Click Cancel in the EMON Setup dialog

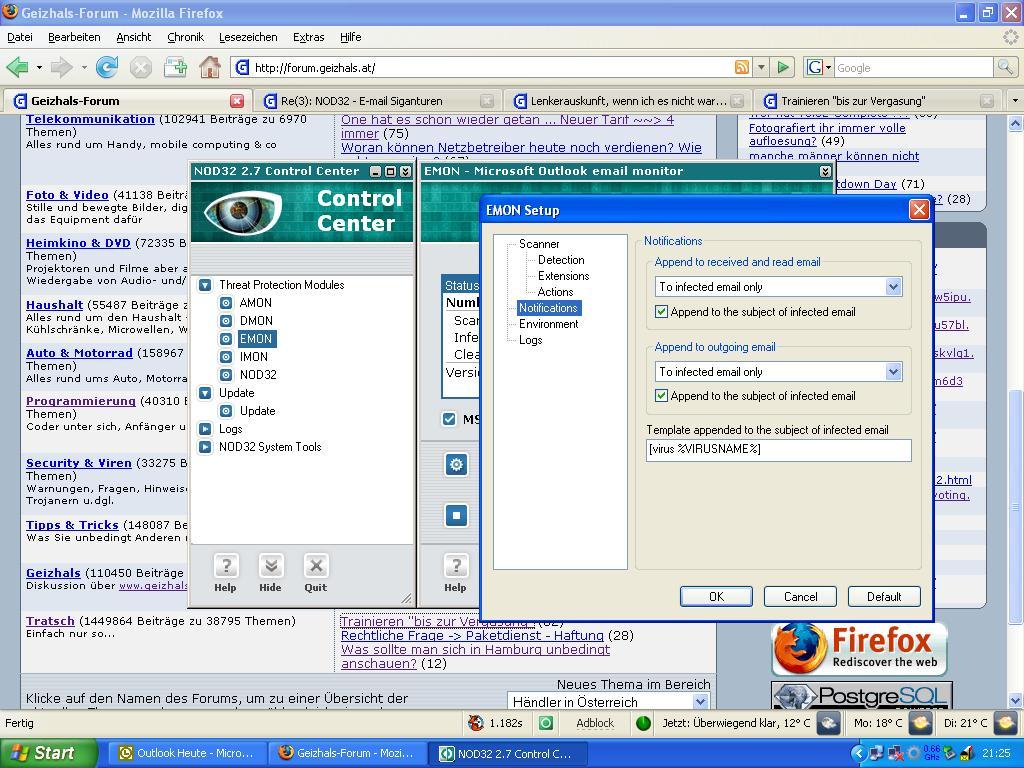801,596
